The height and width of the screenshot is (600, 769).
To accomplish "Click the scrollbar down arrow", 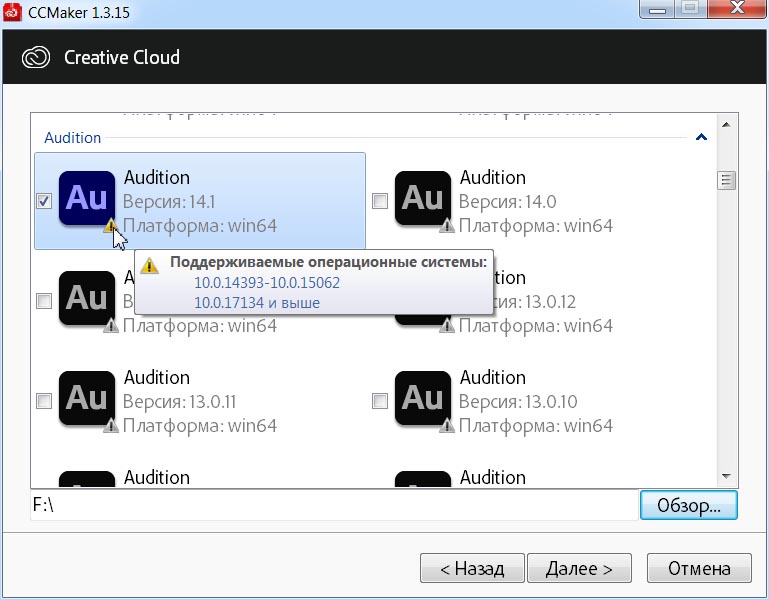I will (x=726, y=476).
